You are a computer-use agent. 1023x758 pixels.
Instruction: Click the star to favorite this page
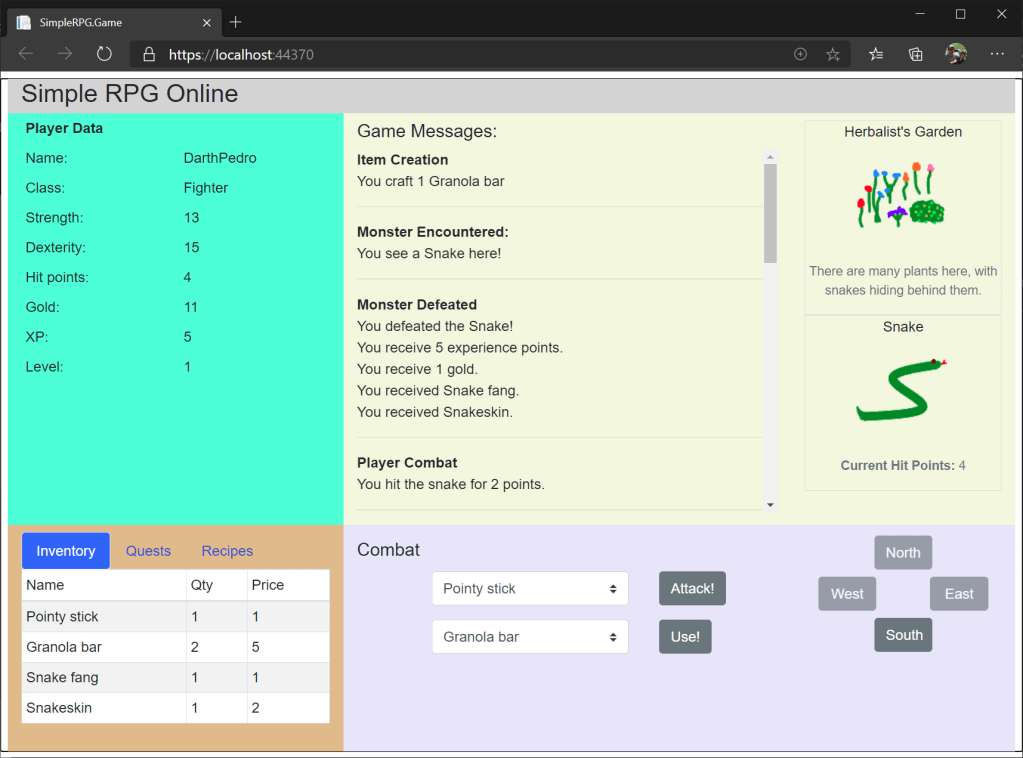coord(833,55)
